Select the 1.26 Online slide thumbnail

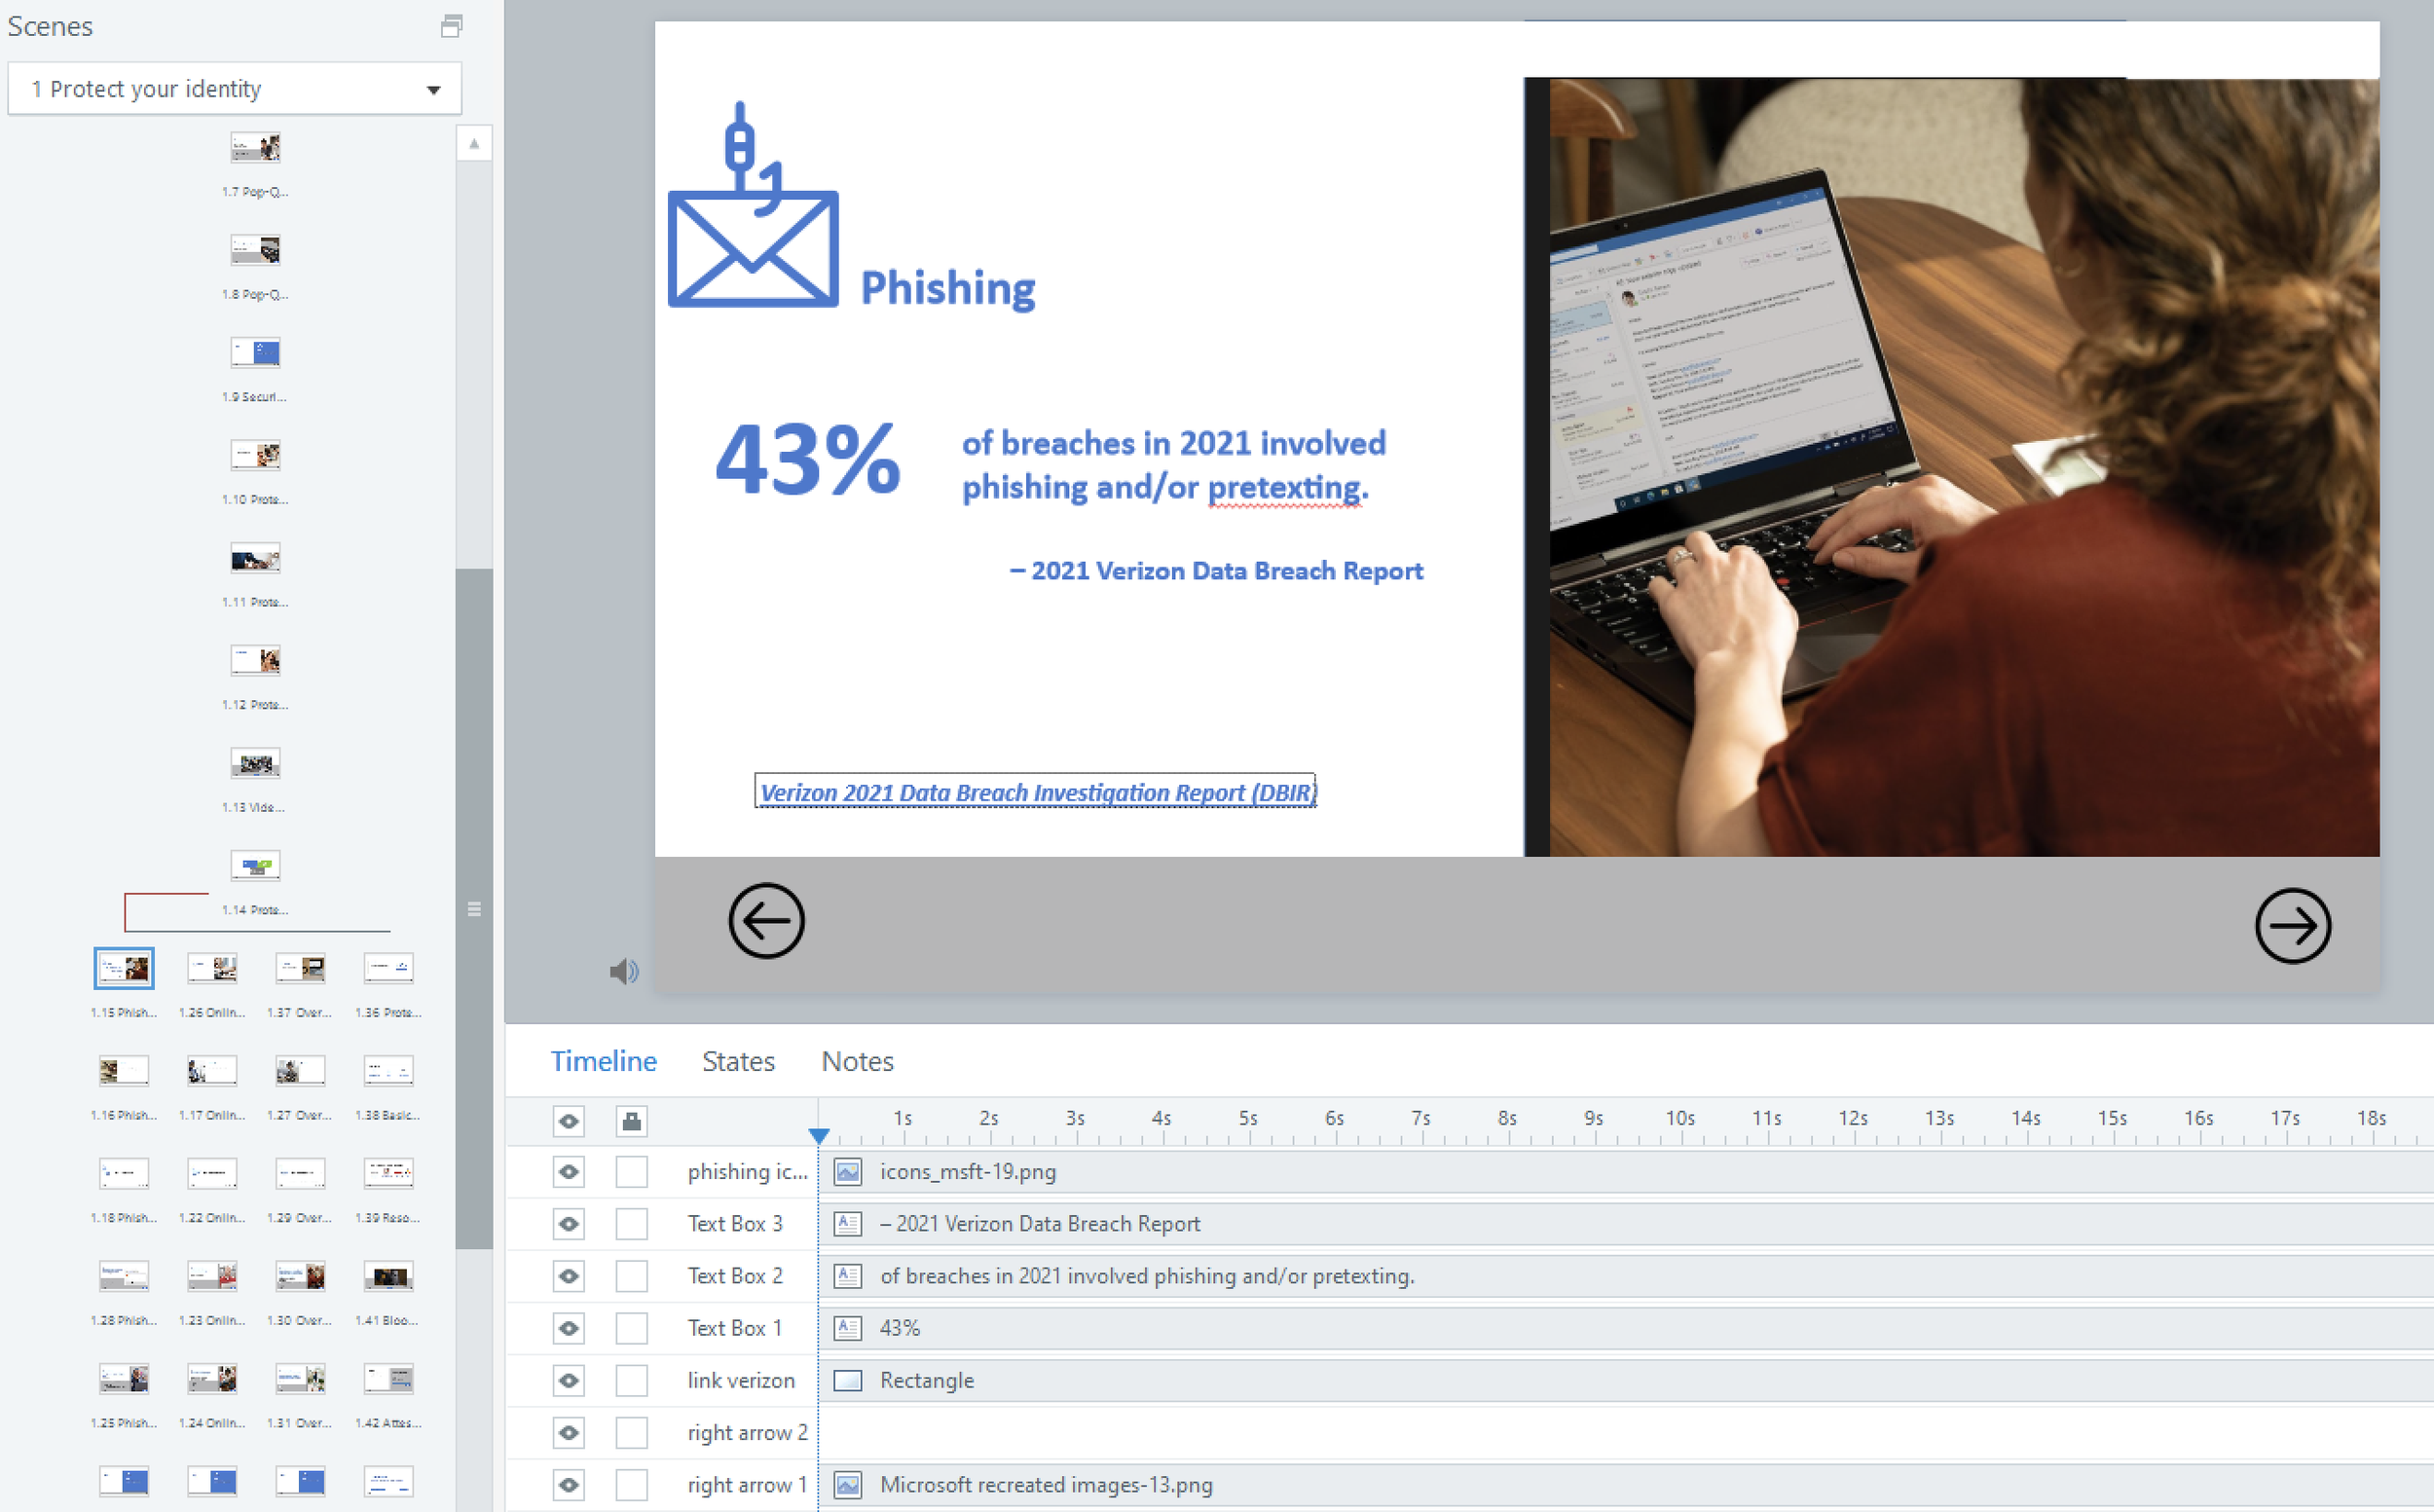[212, 968]
